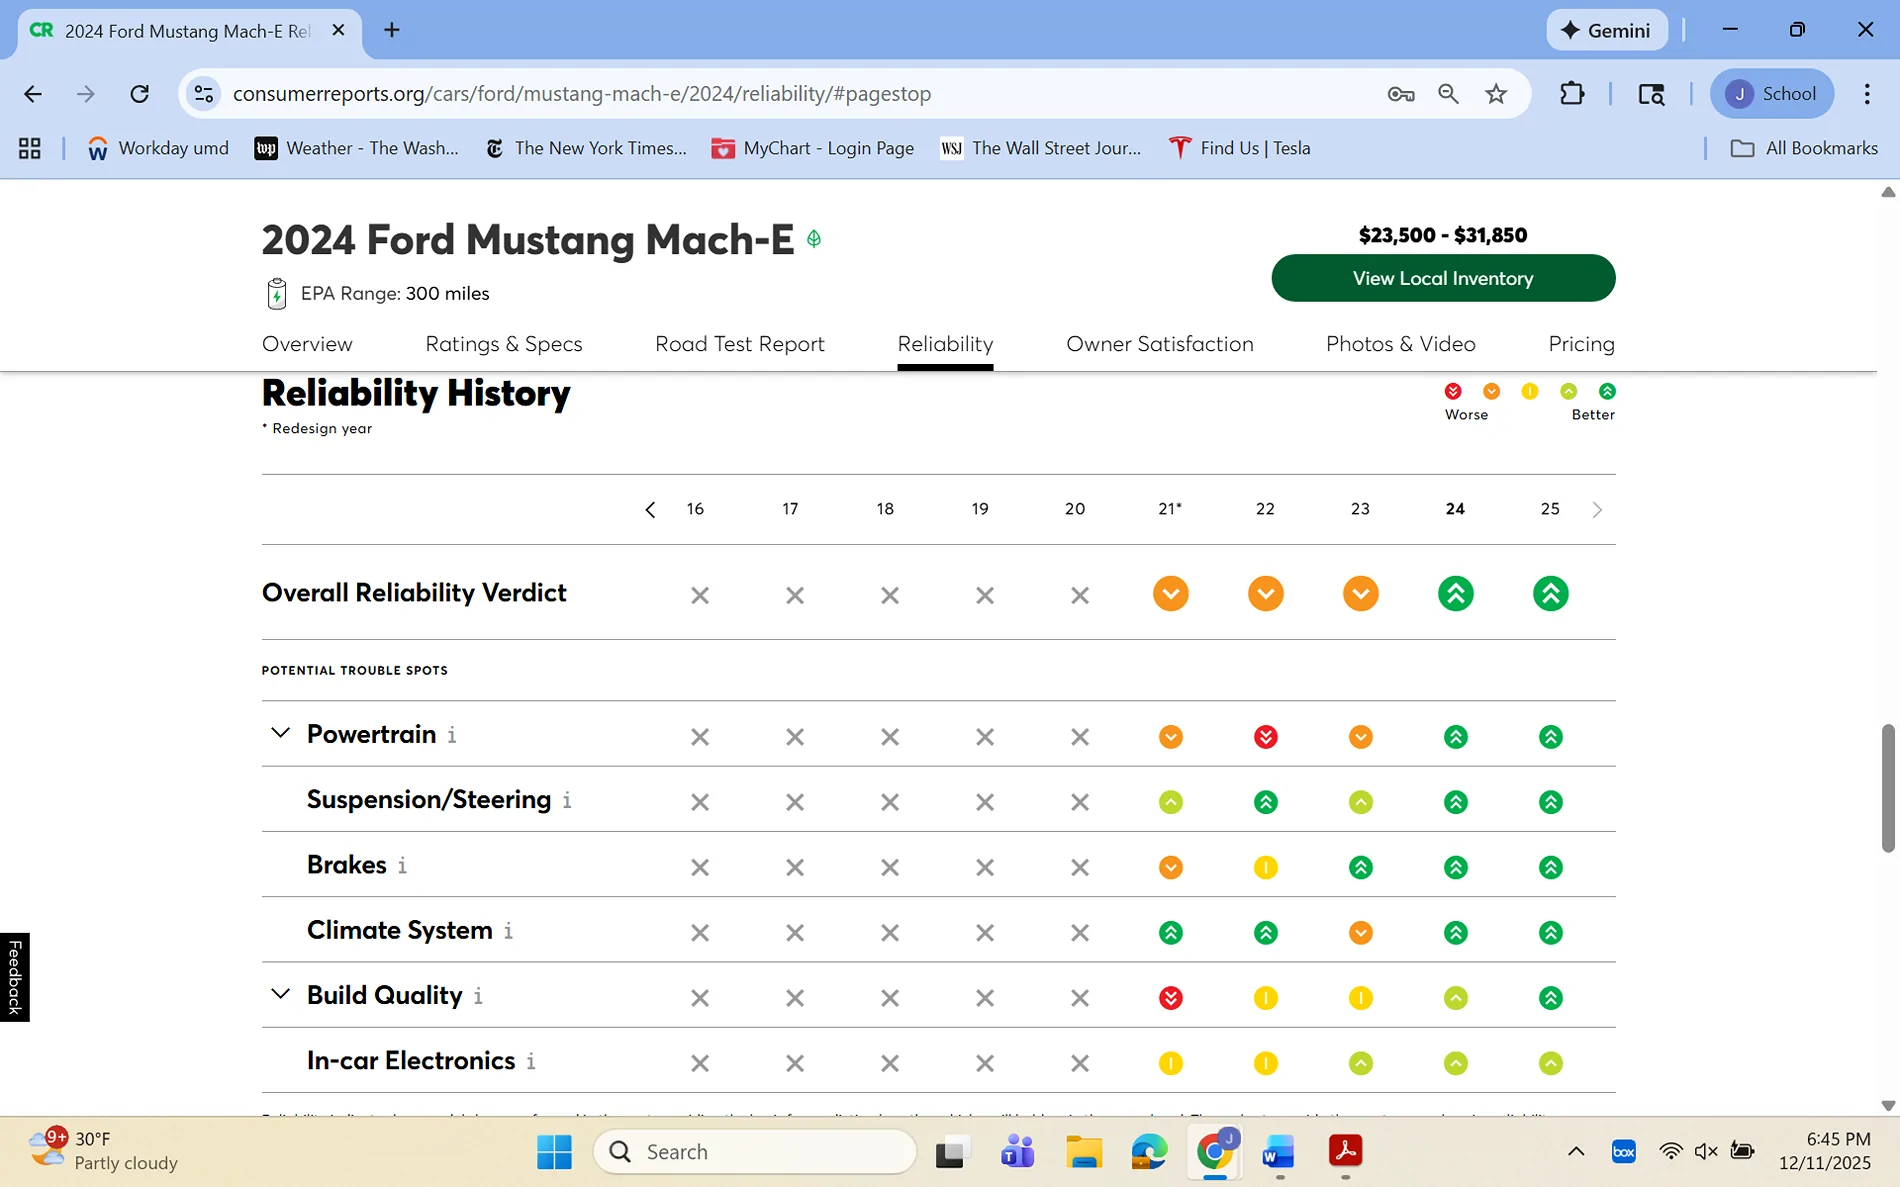
Task: Open Suspension/Steering info tooltip icon
Action: pyautogui.click(x=567, y=800)
